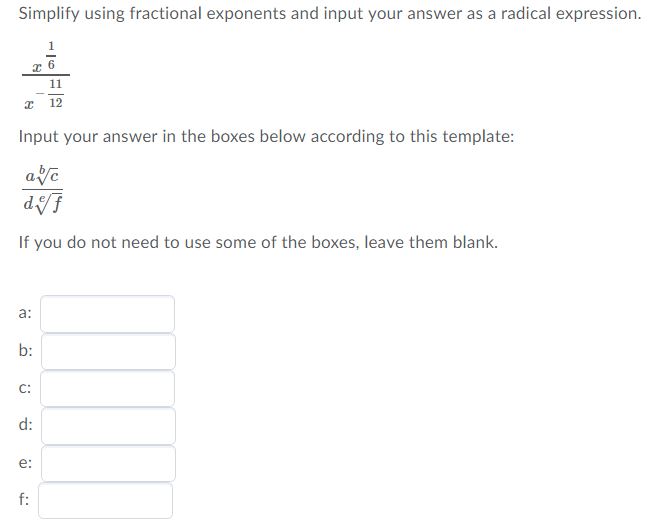Click the "d:" field label

(x=25, y=425)
